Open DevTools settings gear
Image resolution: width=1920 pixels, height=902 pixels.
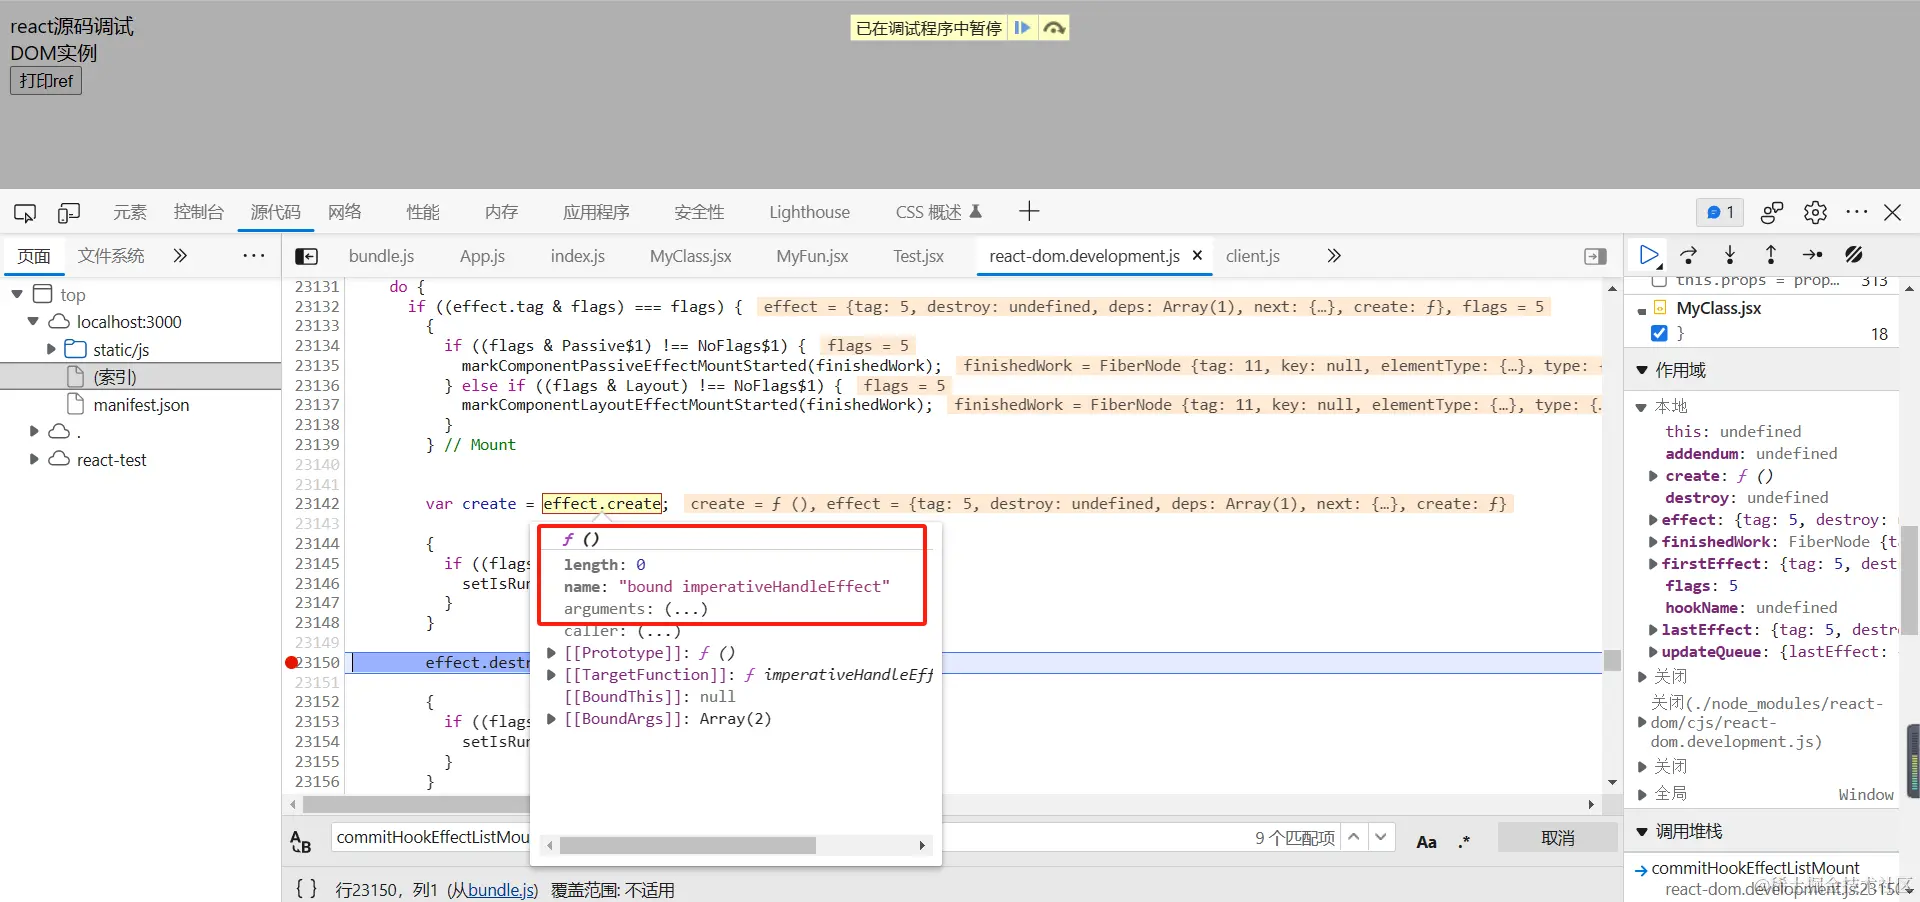(1815, 212)
